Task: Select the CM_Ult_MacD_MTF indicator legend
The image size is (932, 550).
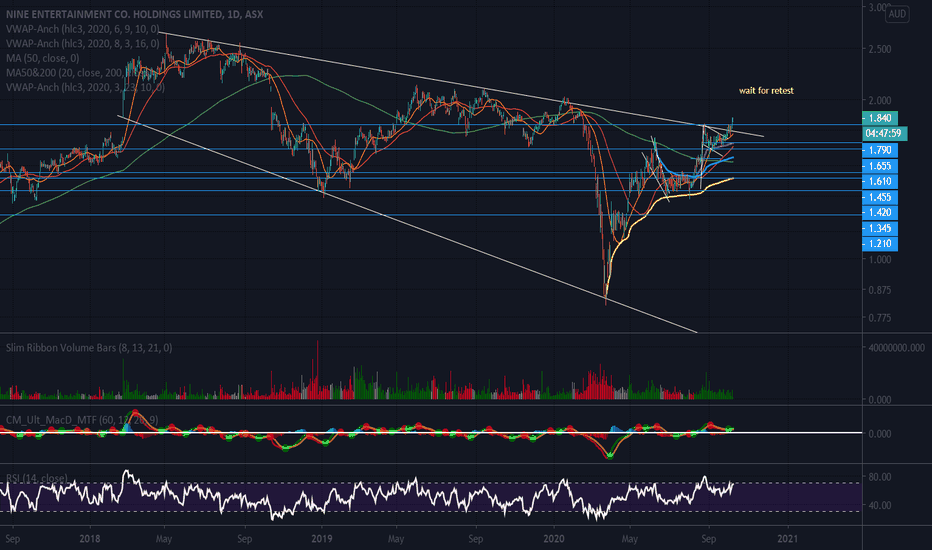Action: pyautogui.click(x=82, y=420)
